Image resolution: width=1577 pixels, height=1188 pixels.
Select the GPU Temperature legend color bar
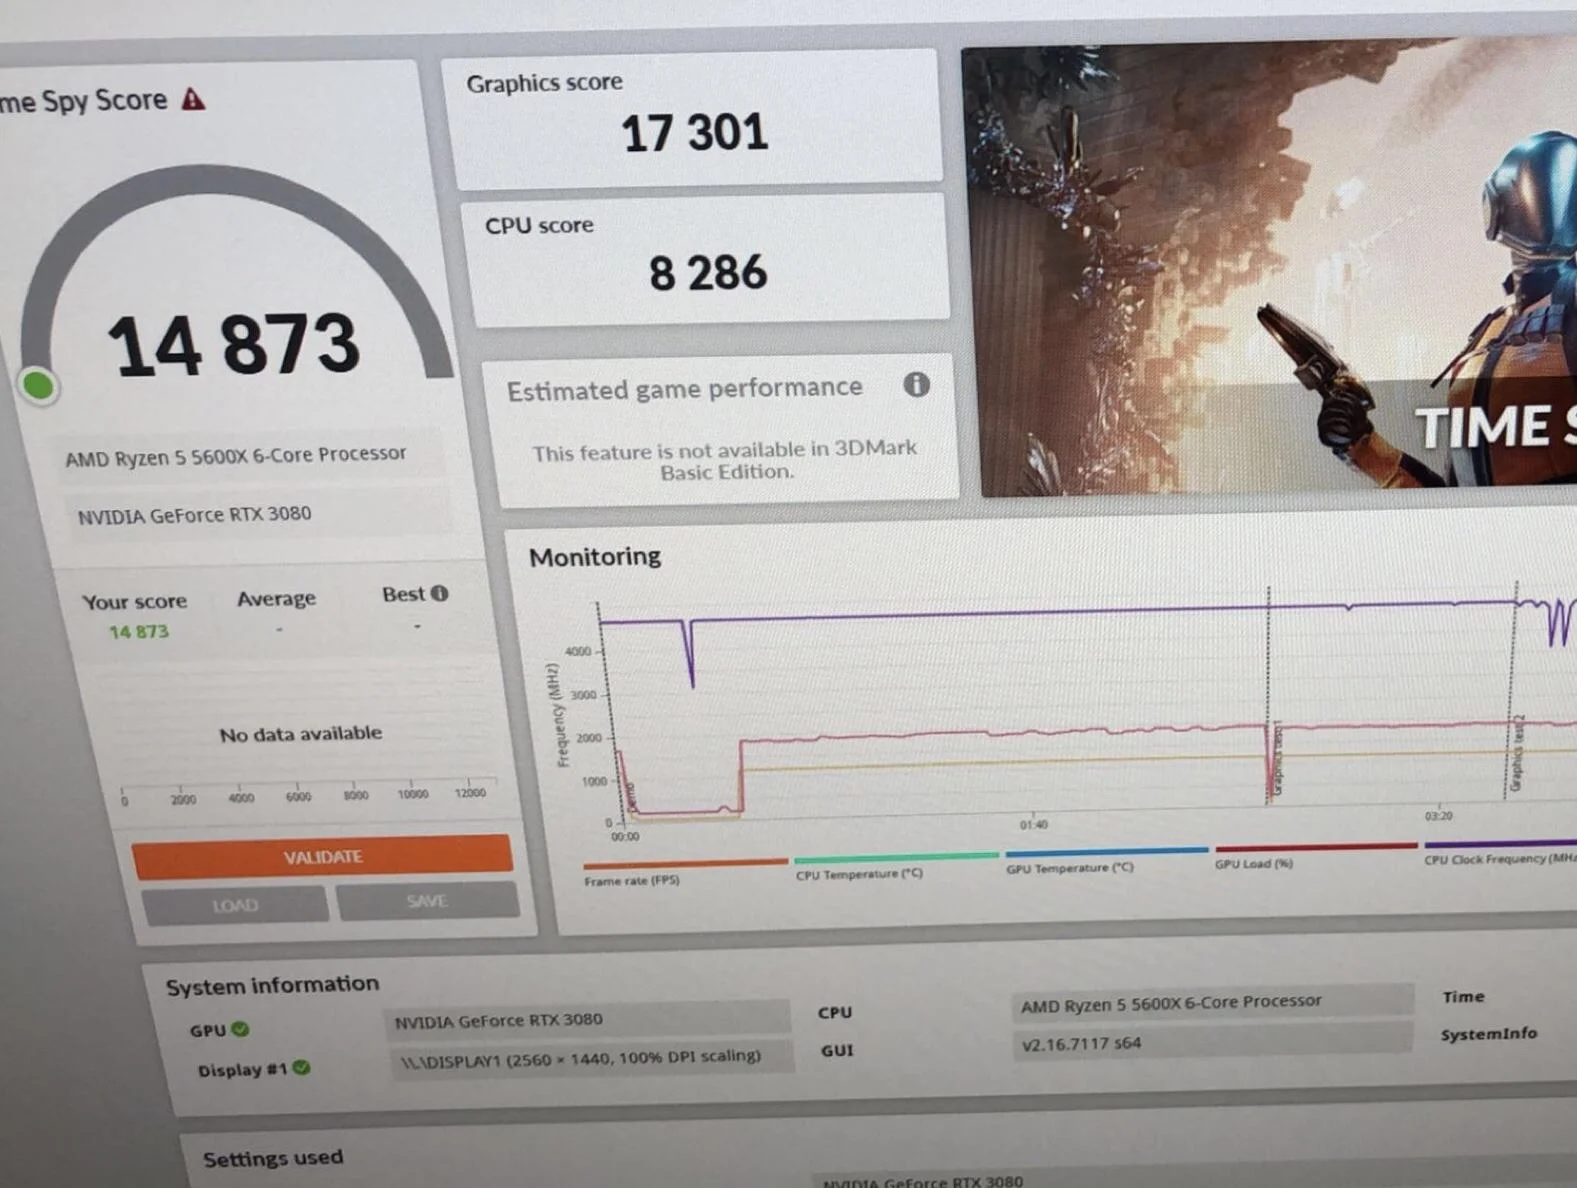1107,852
